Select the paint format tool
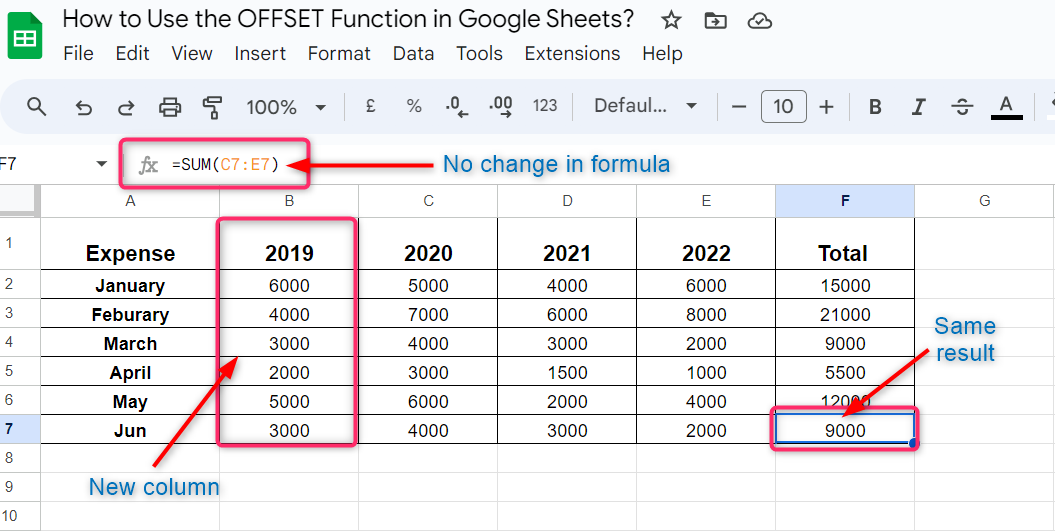The width and height of the screenshot is (1055, 531). 212,107
